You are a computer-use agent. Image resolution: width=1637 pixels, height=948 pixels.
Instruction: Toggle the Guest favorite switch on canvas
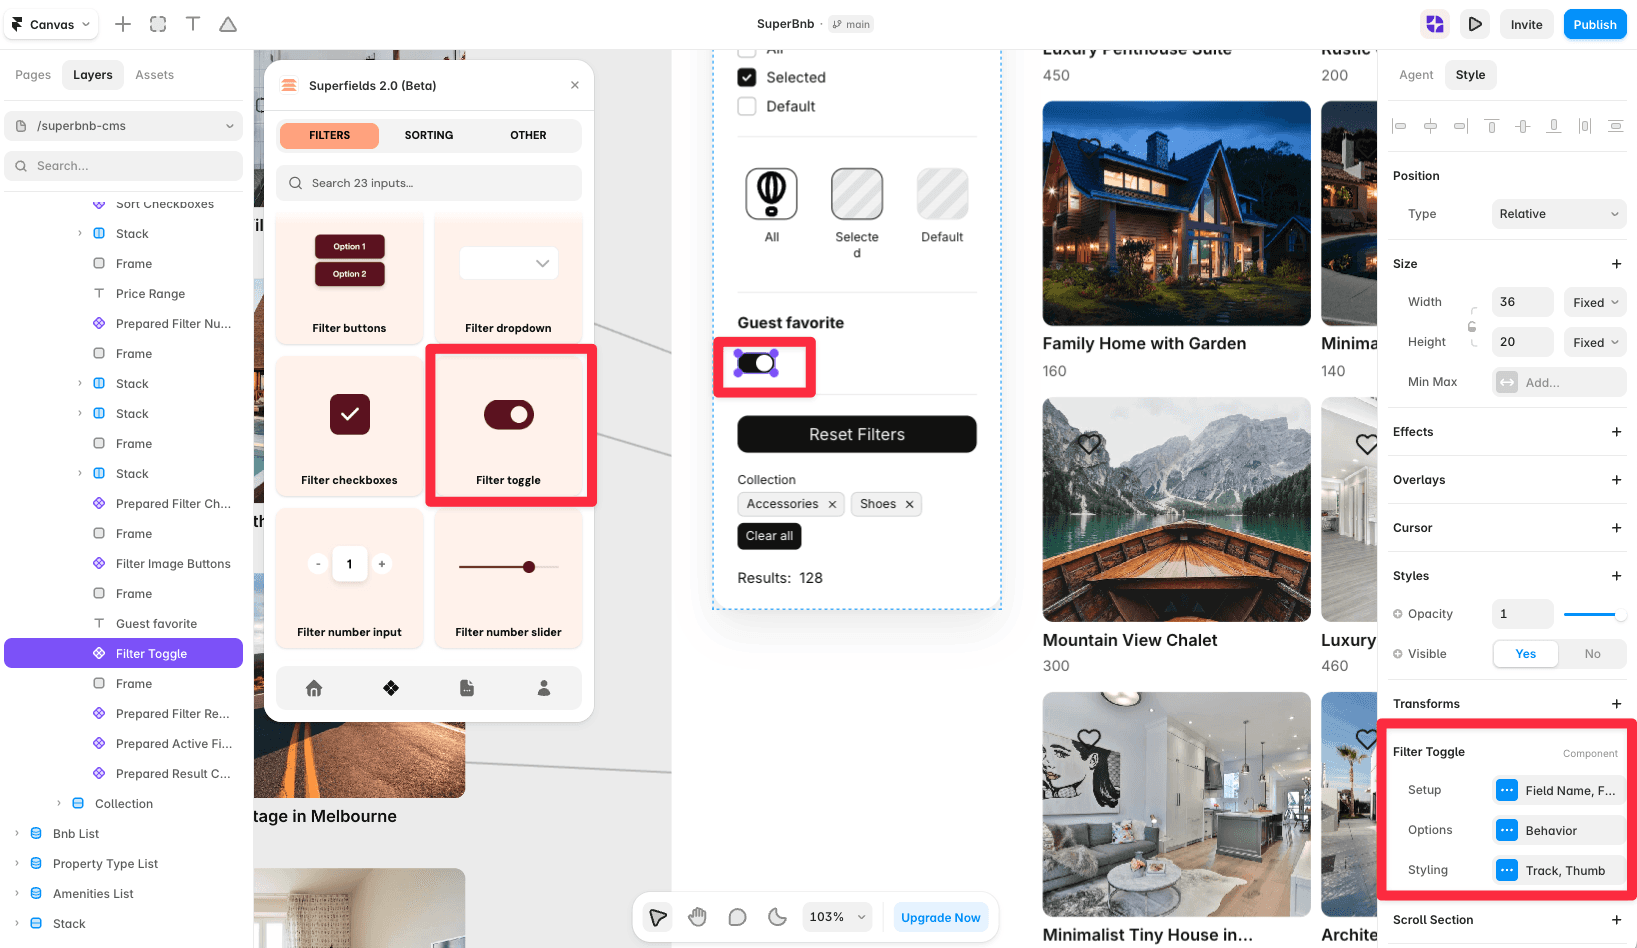tap(757, 363)
